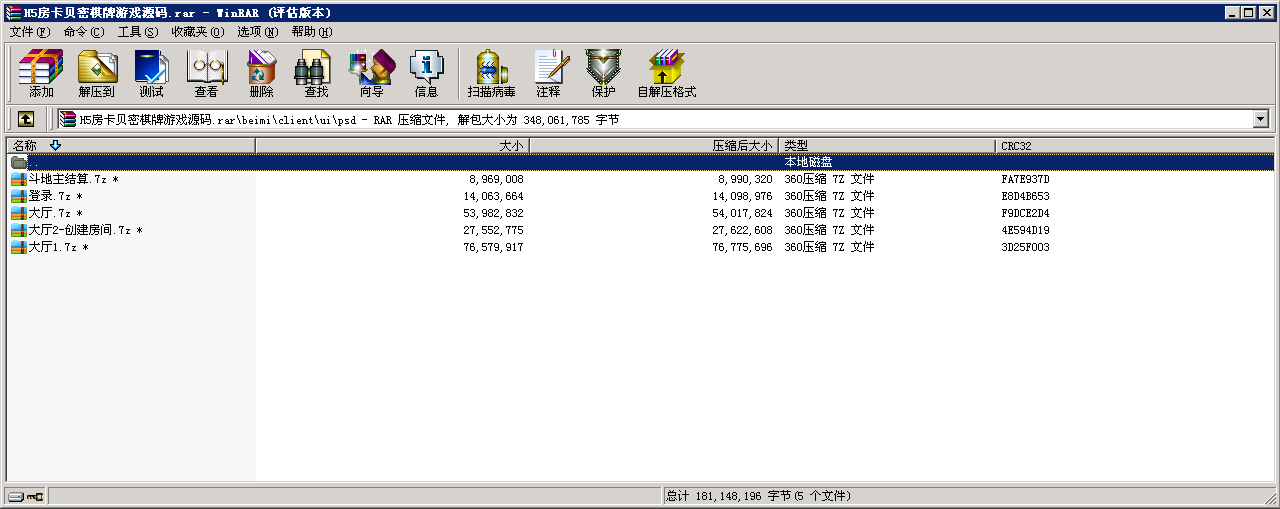The height and width of the screenshot is (509, 1280).
Task: Select the 斗地主结算.7z file
Action: [67, 180]
